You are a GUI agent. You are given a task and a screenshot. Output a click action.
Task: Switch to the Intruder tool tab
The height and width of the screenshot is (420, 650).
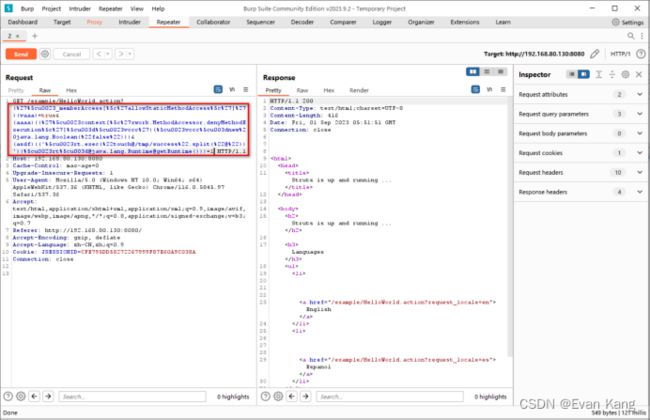click(x=130, y=22)
